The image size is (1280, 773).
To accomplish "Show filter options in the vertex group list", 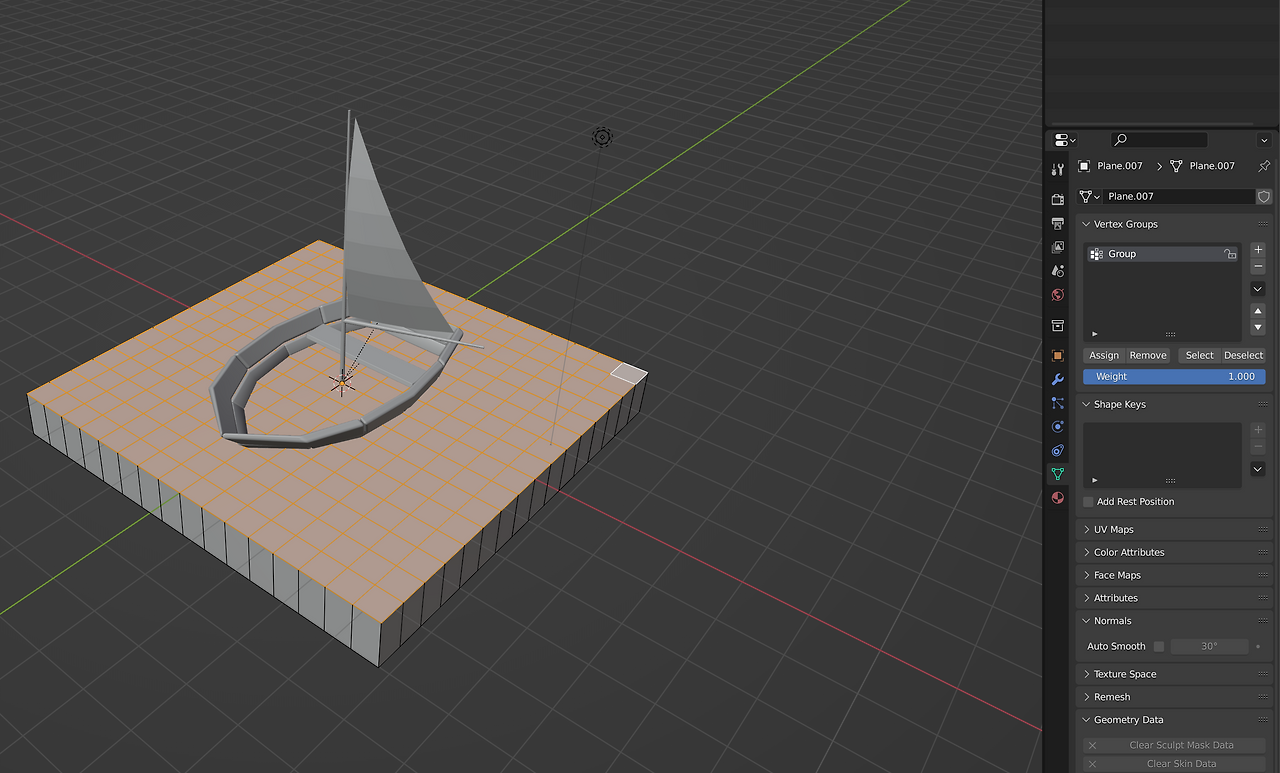I will coord(1095,334).
